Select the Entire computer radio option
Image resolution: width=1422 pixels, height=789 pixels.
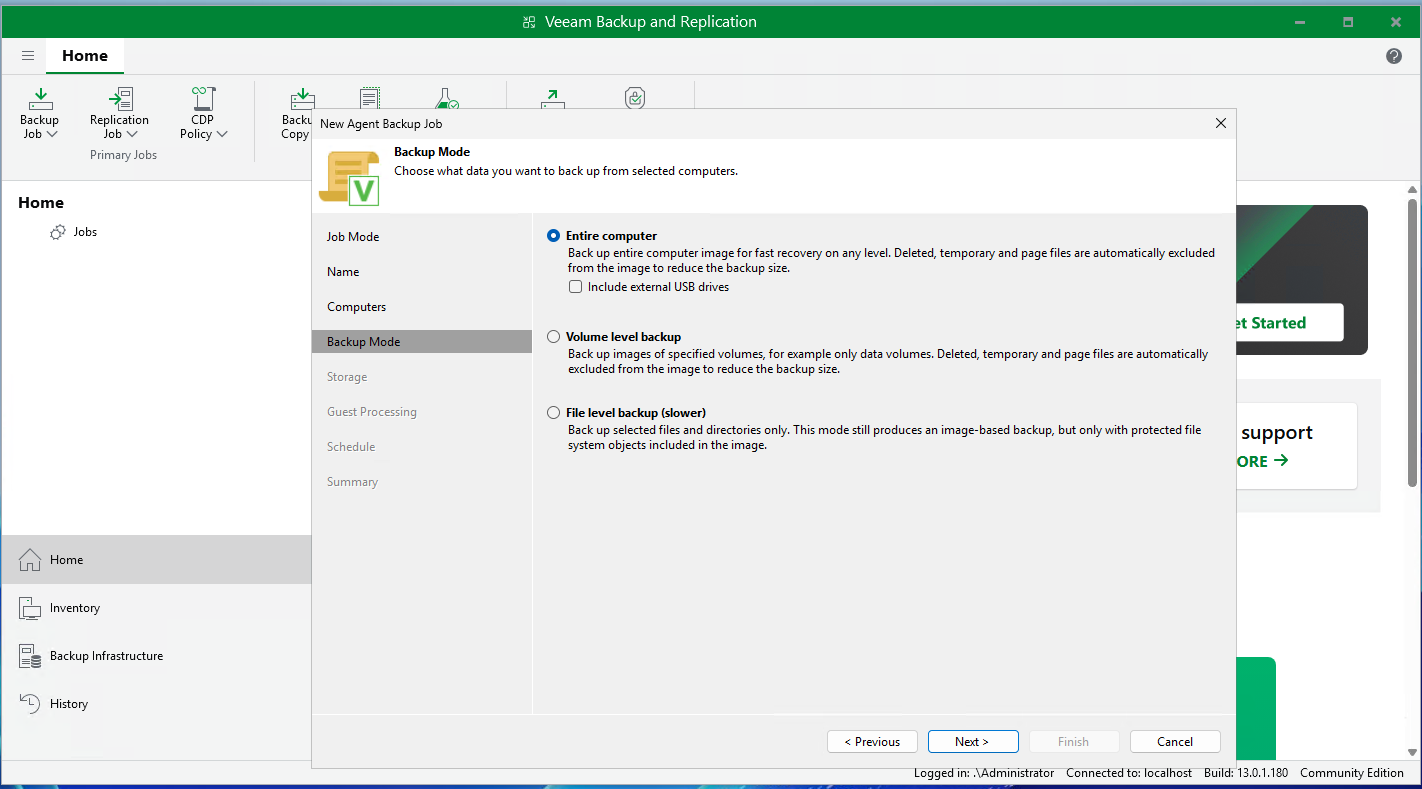(x=554, y=236)
